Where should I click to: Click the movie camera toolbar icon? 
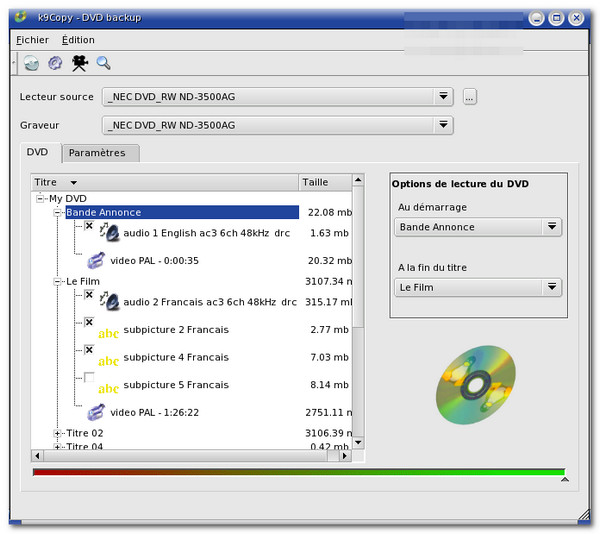click(80, 63)
